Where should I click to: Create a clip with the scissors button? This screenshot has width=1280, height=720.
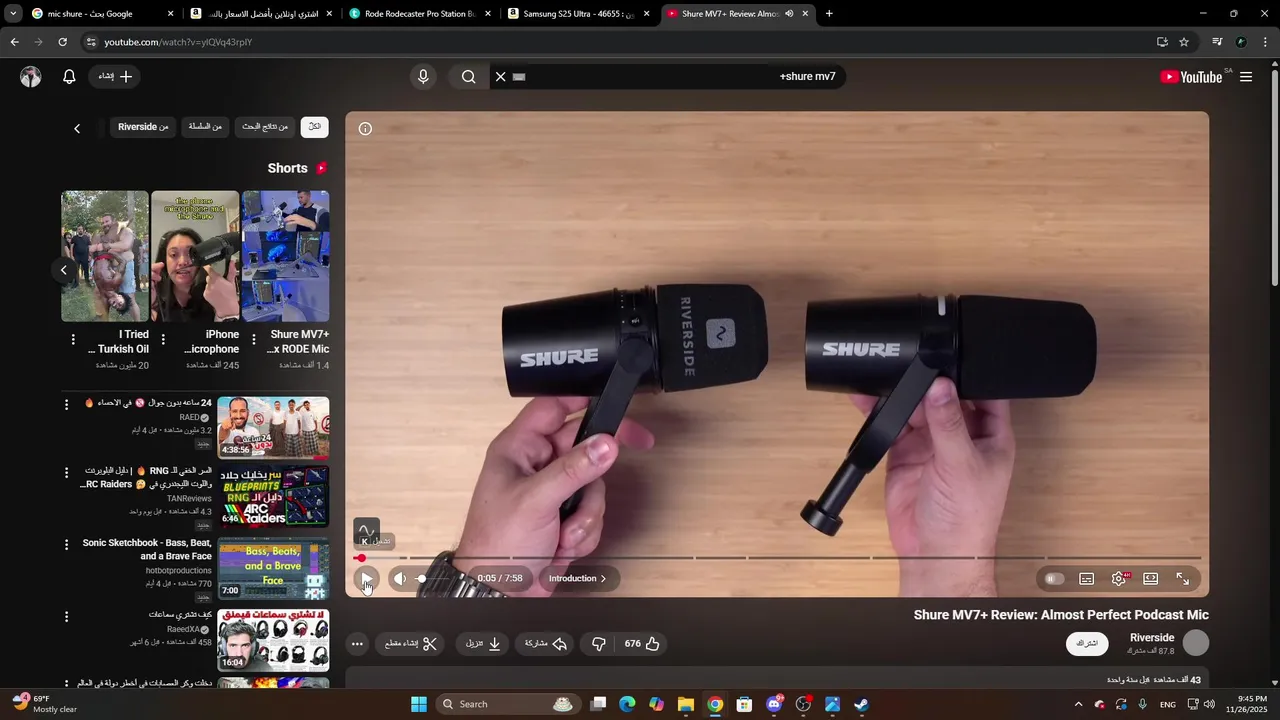click(x=412, y=644)
